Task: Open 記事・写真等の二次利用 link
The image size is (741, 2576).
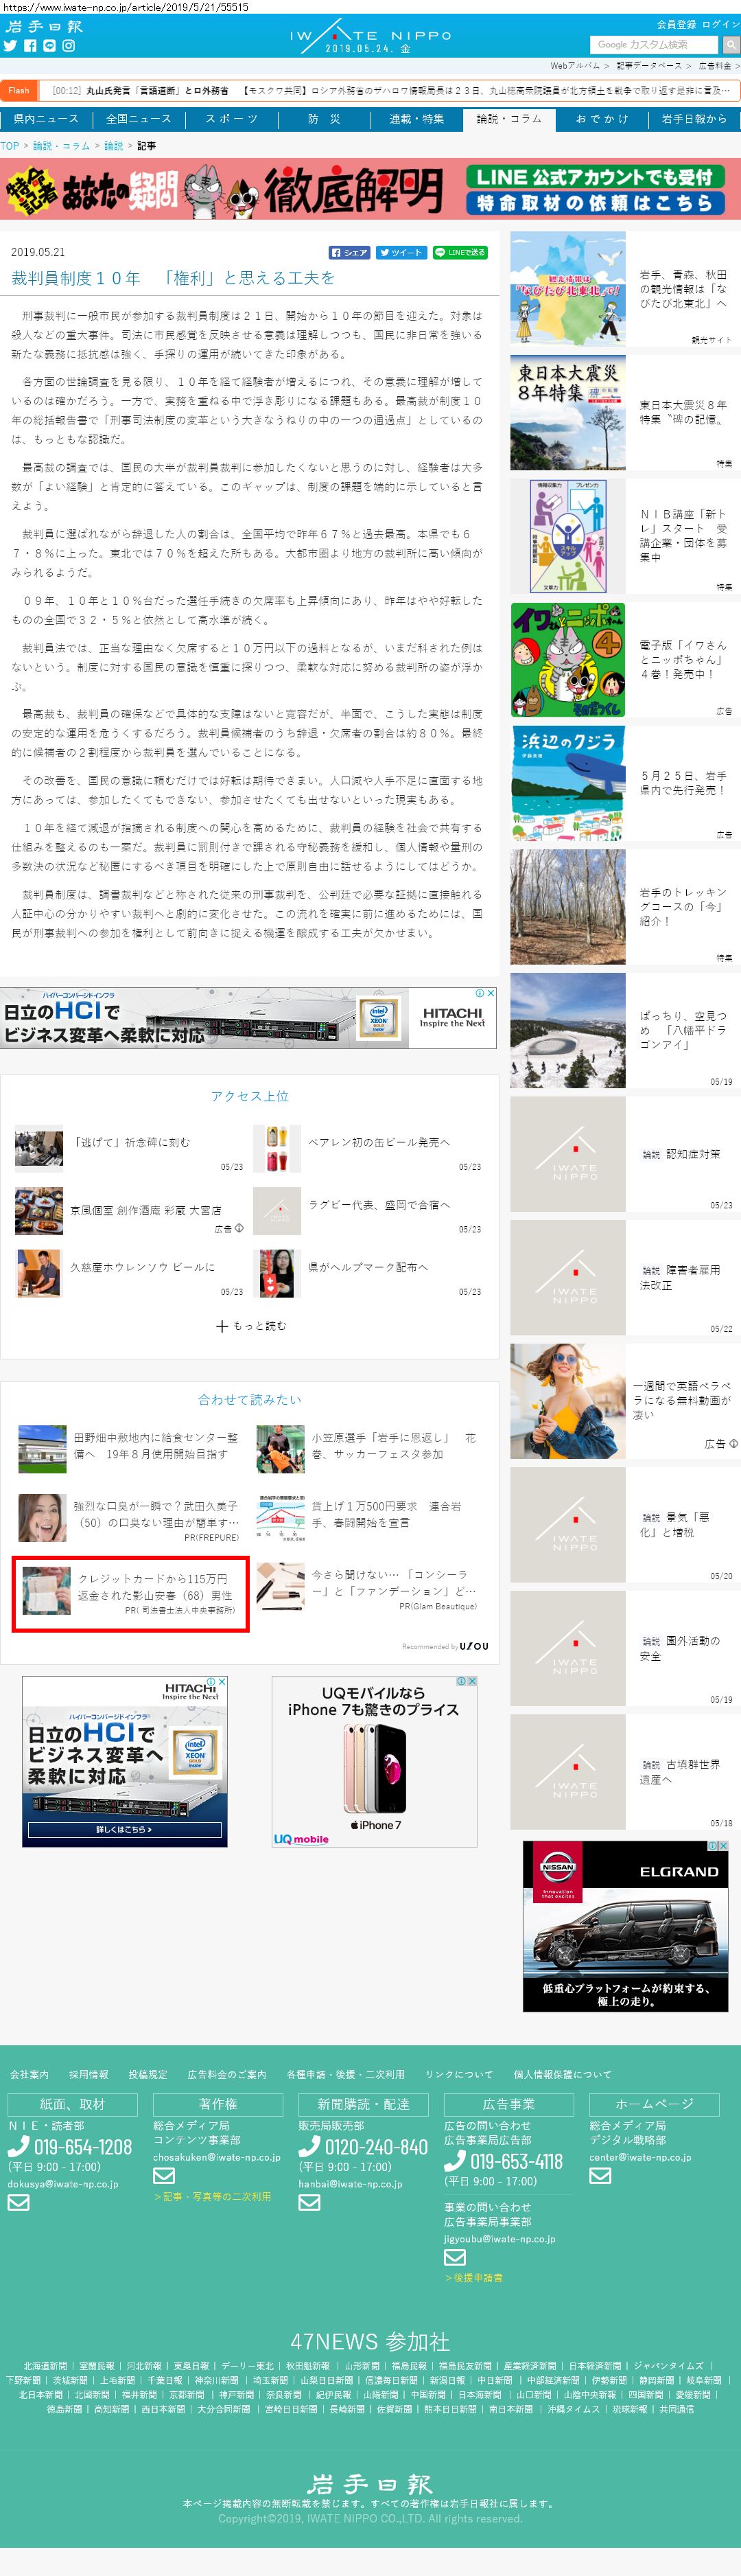Action: click(x=212, y=2196)
